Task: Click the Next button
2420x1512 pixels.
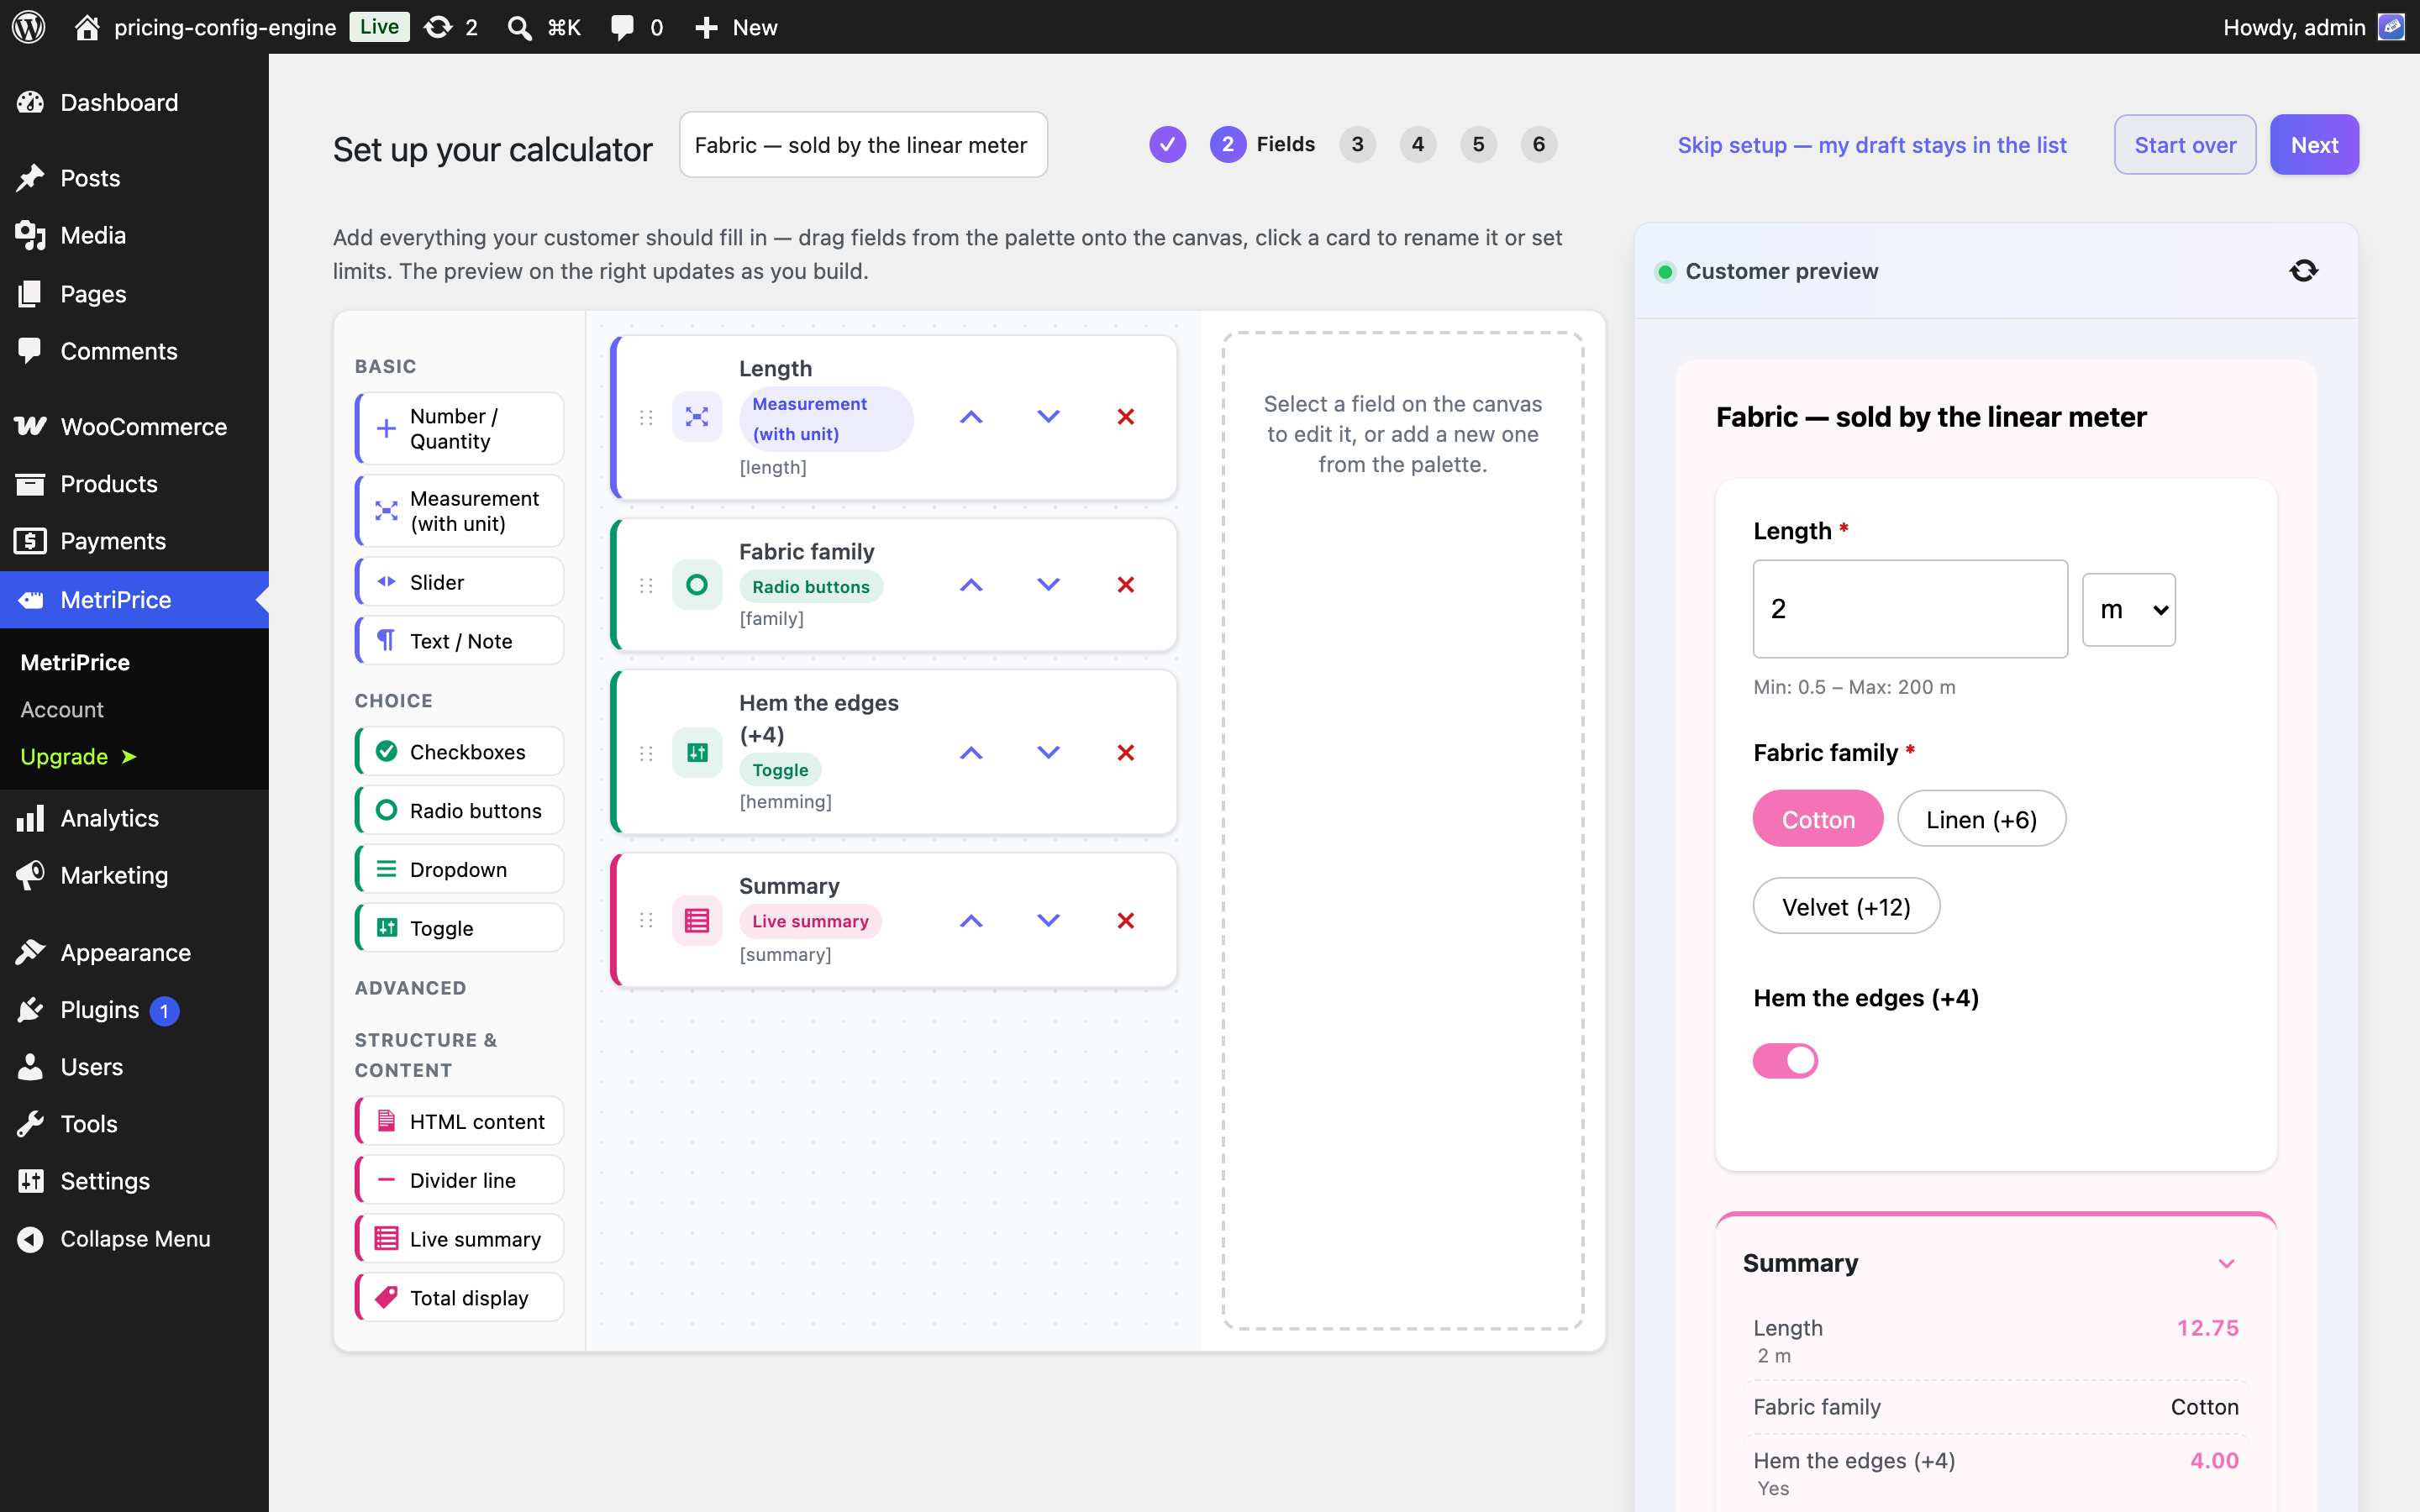Action: point(2314,145)
